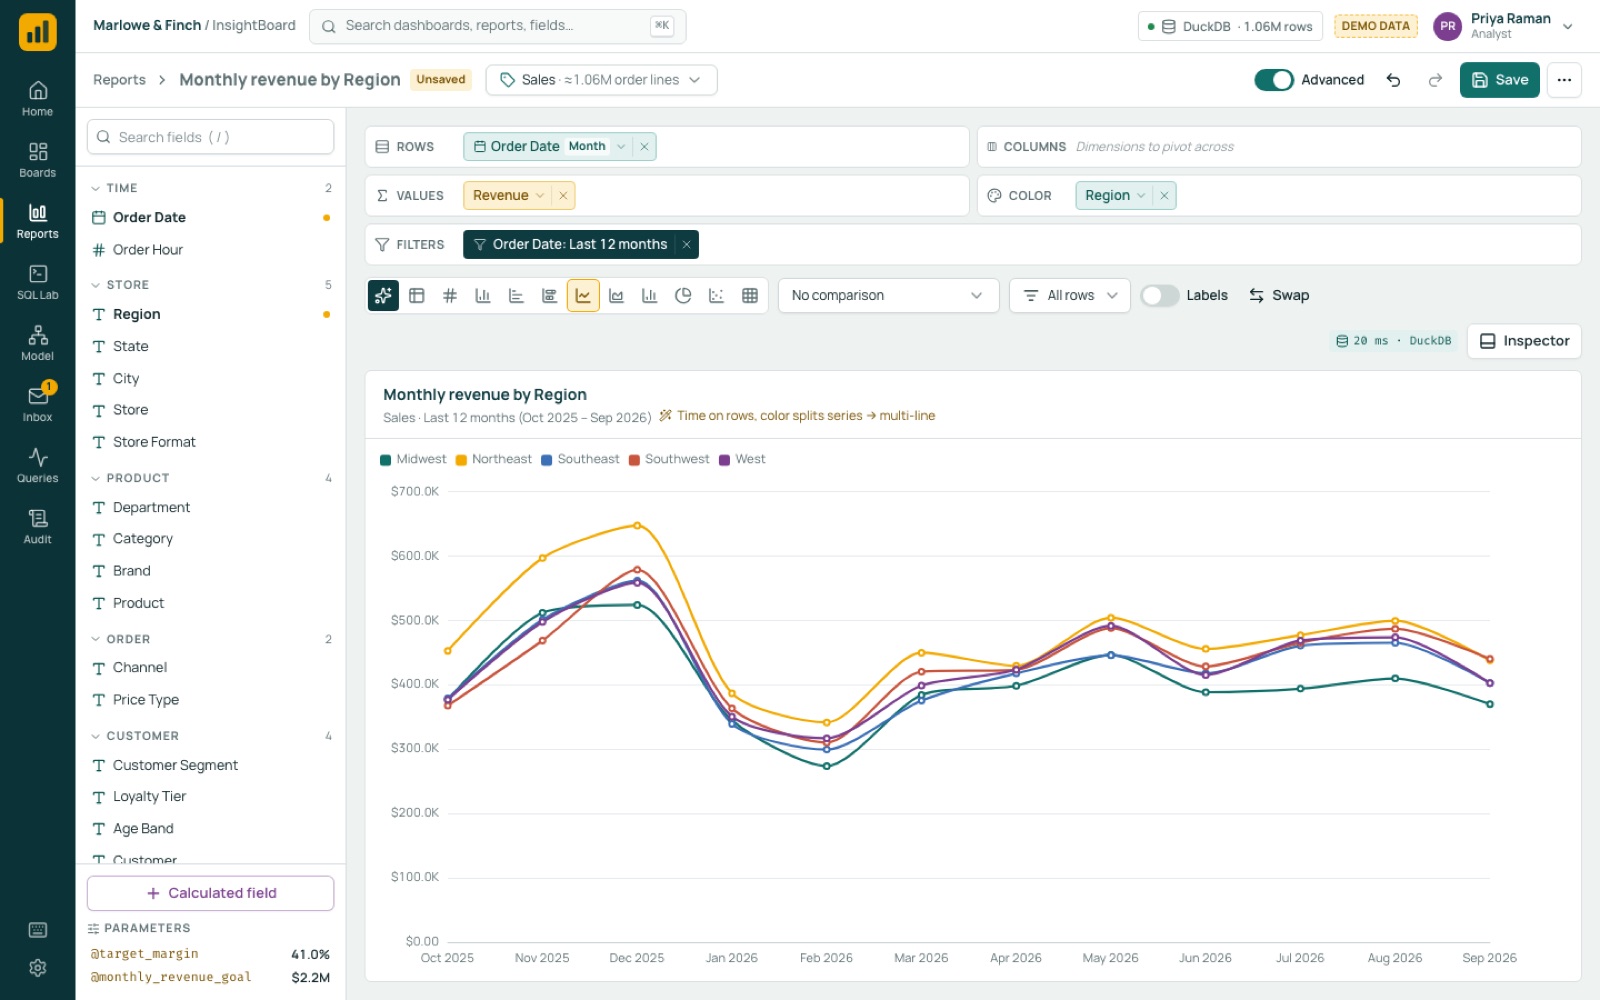Image resolution: width=1600 pixels, height=1000 pixels.
Task: Click the Swap rows and columns button
Action: click(x=1279, y=295)
